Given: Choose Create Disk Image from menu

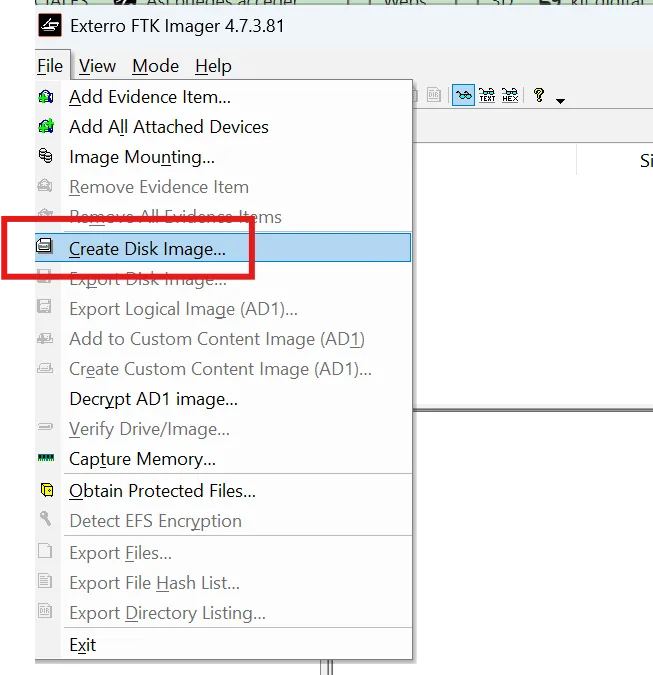Looking at the screenshot, I should [147, 249].
